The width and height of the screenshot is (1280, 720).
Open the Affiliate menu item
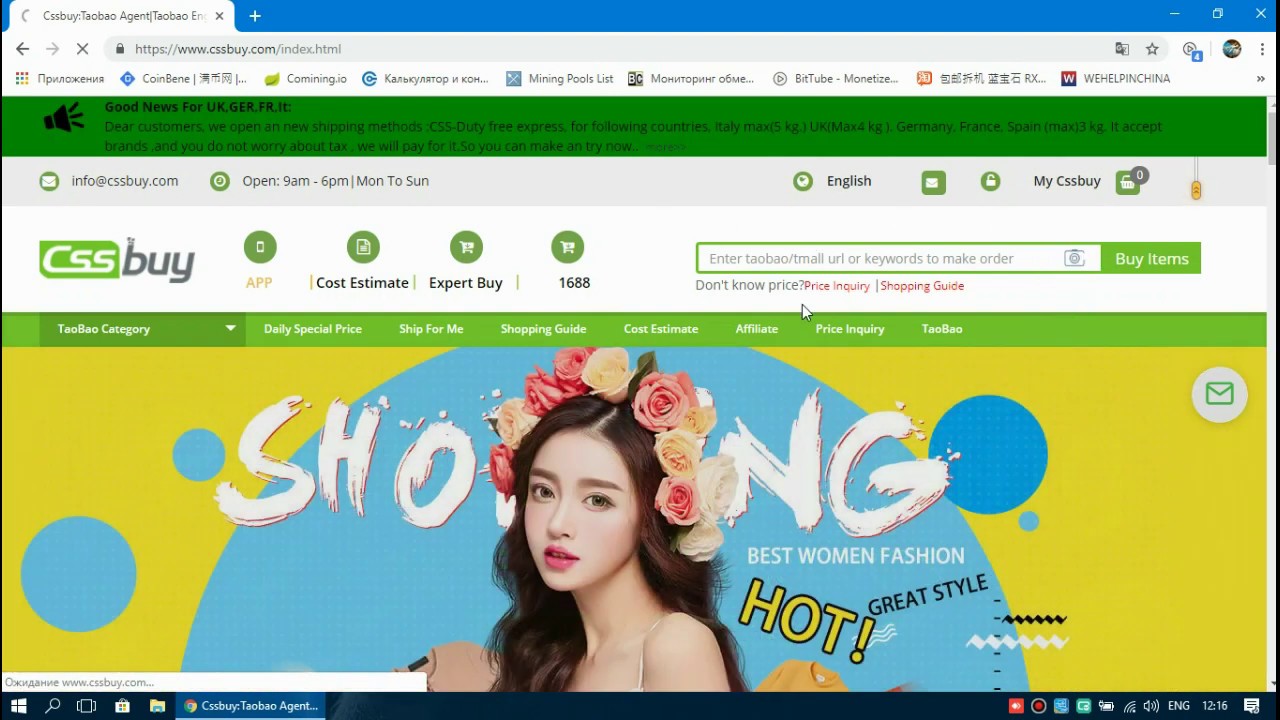[756, 329]
